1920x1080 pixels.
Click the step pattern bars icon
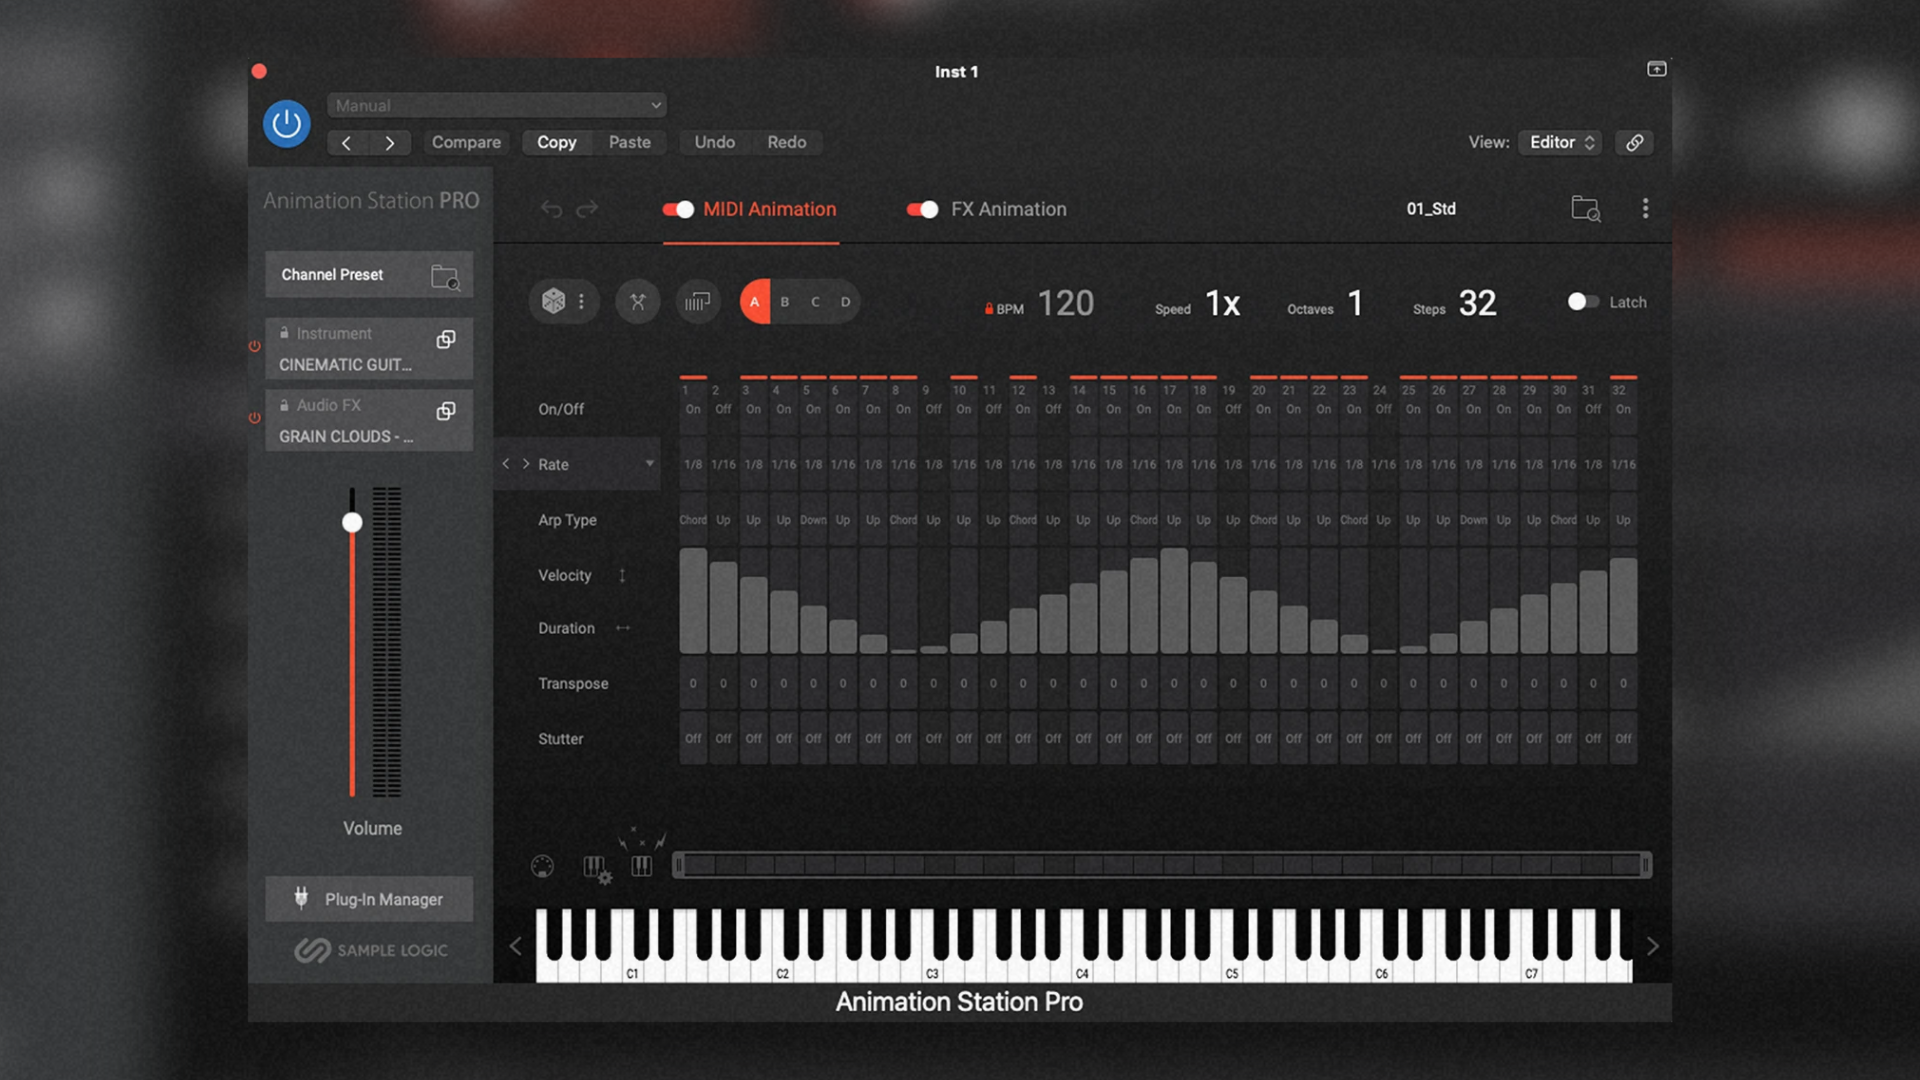[x=698, y=301]
